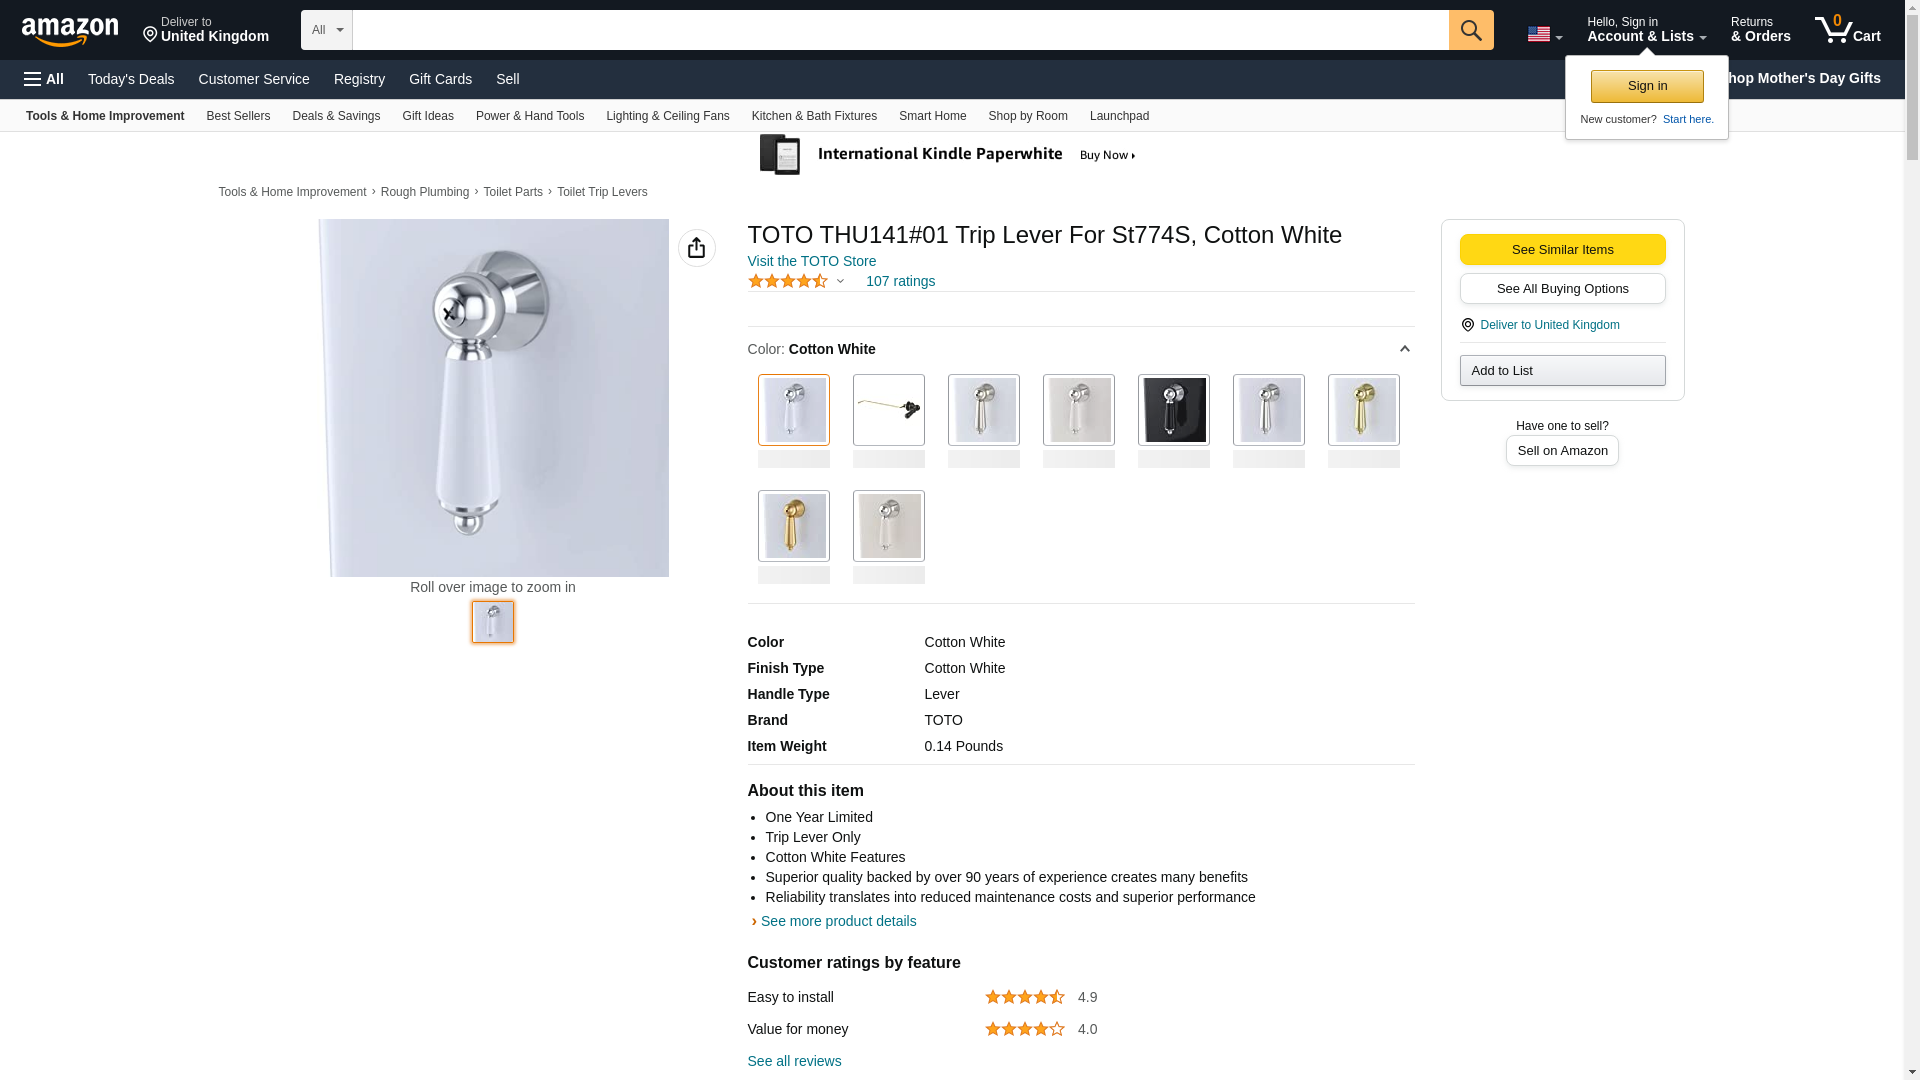The image size is (1920, 1080).
Task: Click the See Similar Items button
Action: [1562, 249]
